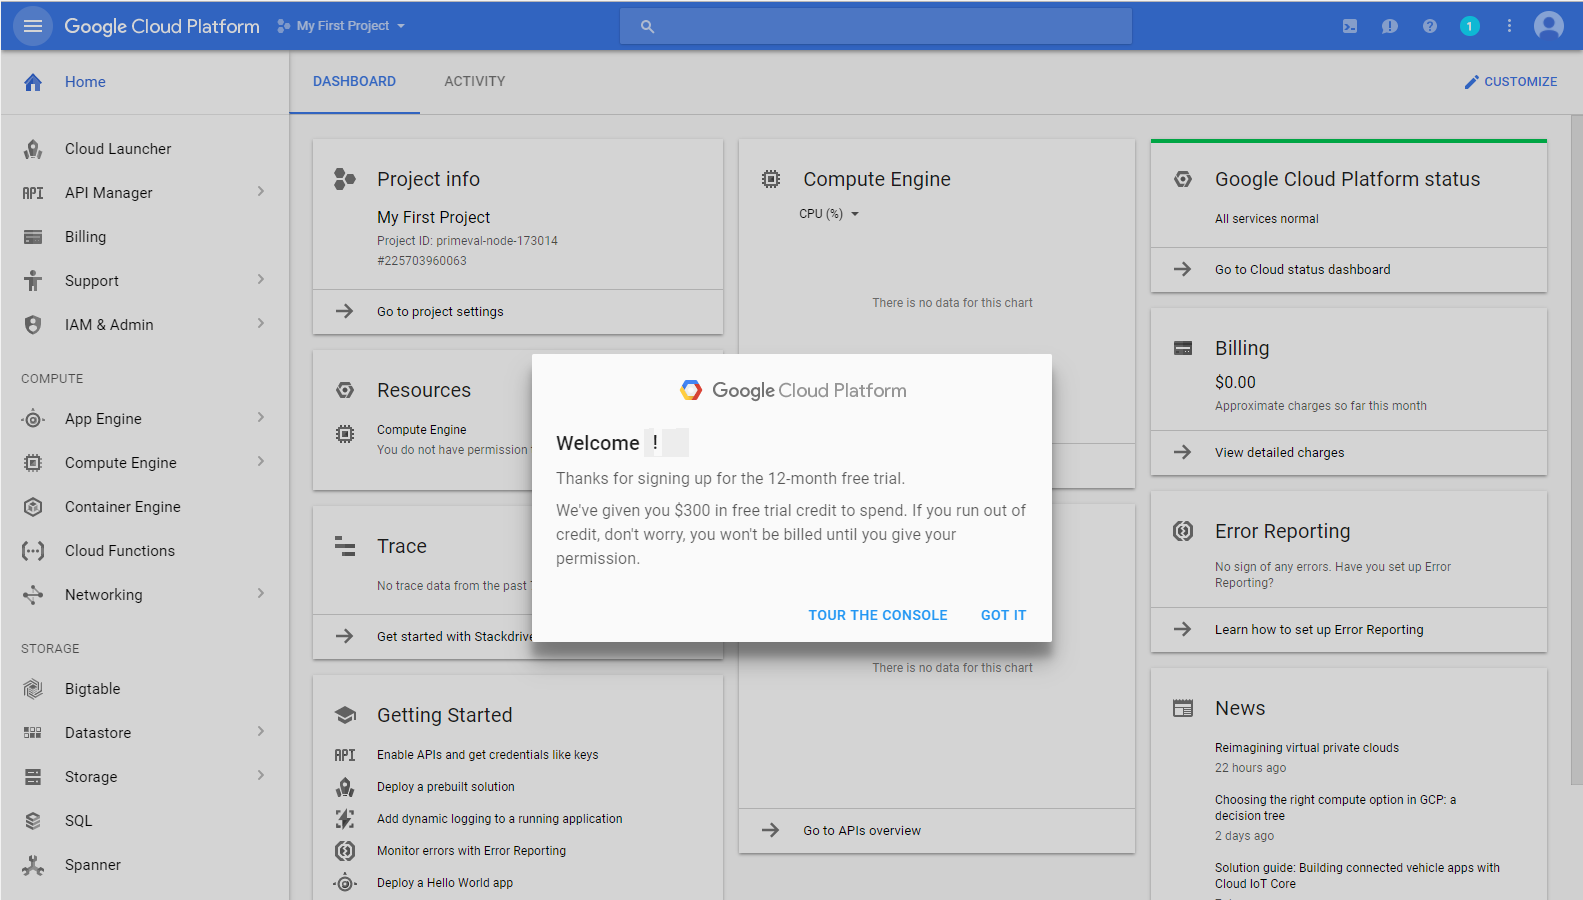Click the Spanner icon in sidebar
This screenshot has width=1583, height=900.
tap(33, 865)
